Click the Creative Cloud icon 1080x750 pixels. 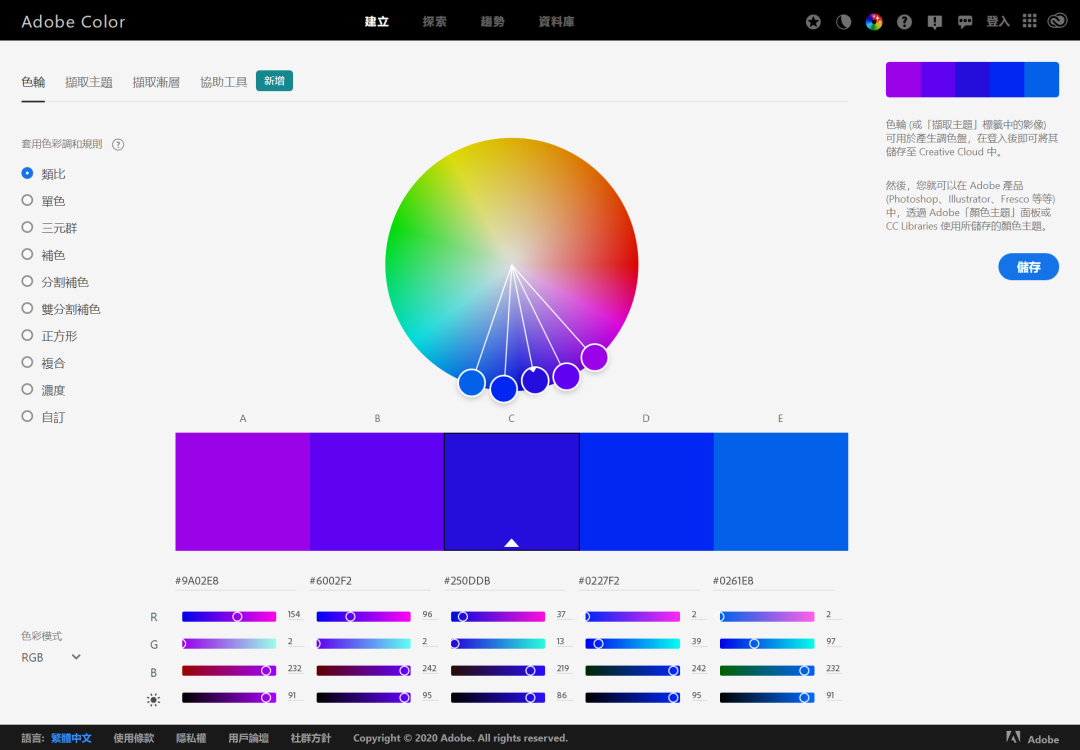1057,21
